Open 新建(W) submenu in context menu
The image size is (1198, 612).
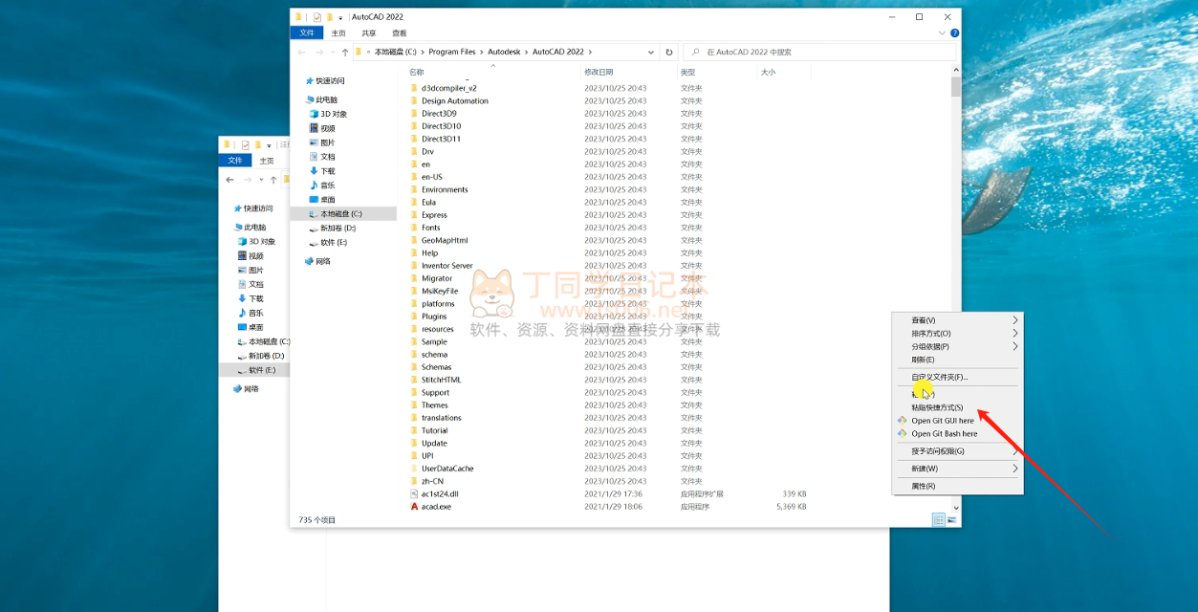957,468
